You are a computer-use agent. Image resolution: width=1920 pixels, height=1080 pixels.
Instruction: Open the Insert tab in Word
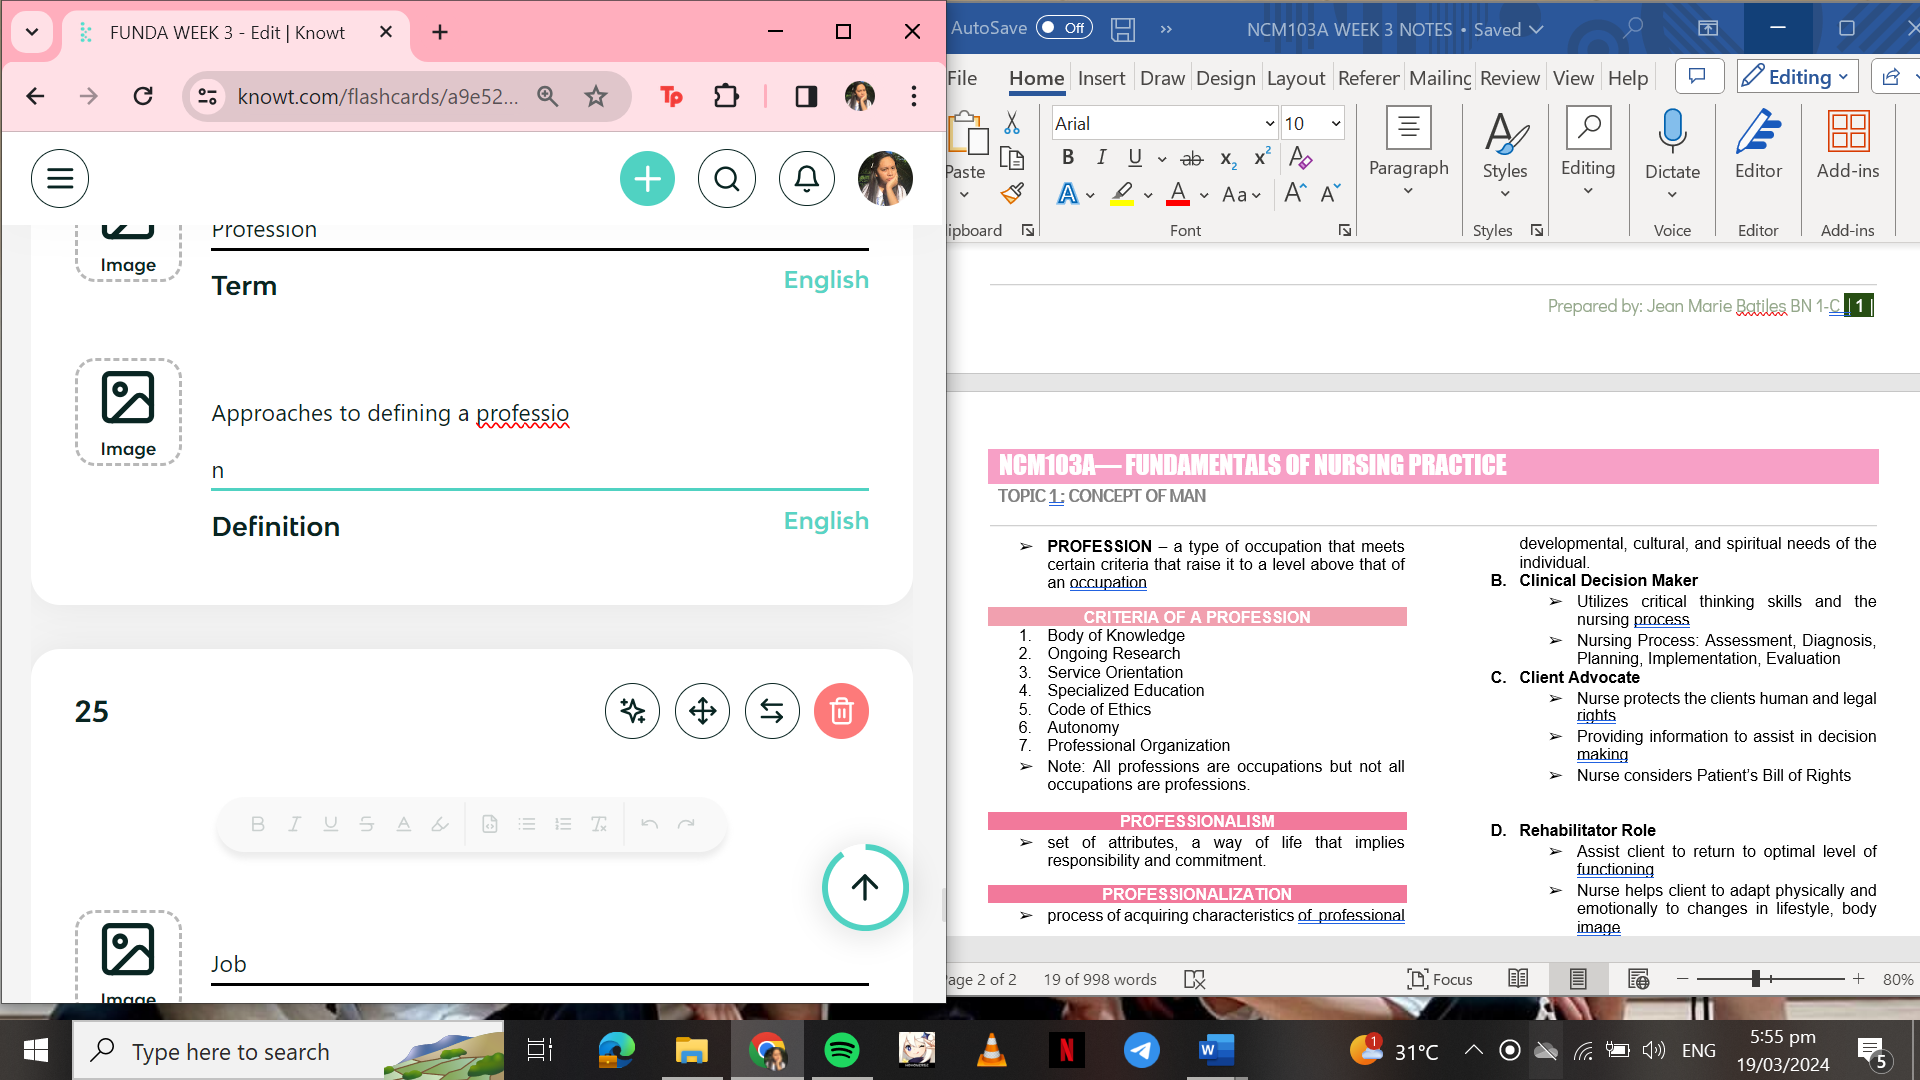pos(1101,78)
